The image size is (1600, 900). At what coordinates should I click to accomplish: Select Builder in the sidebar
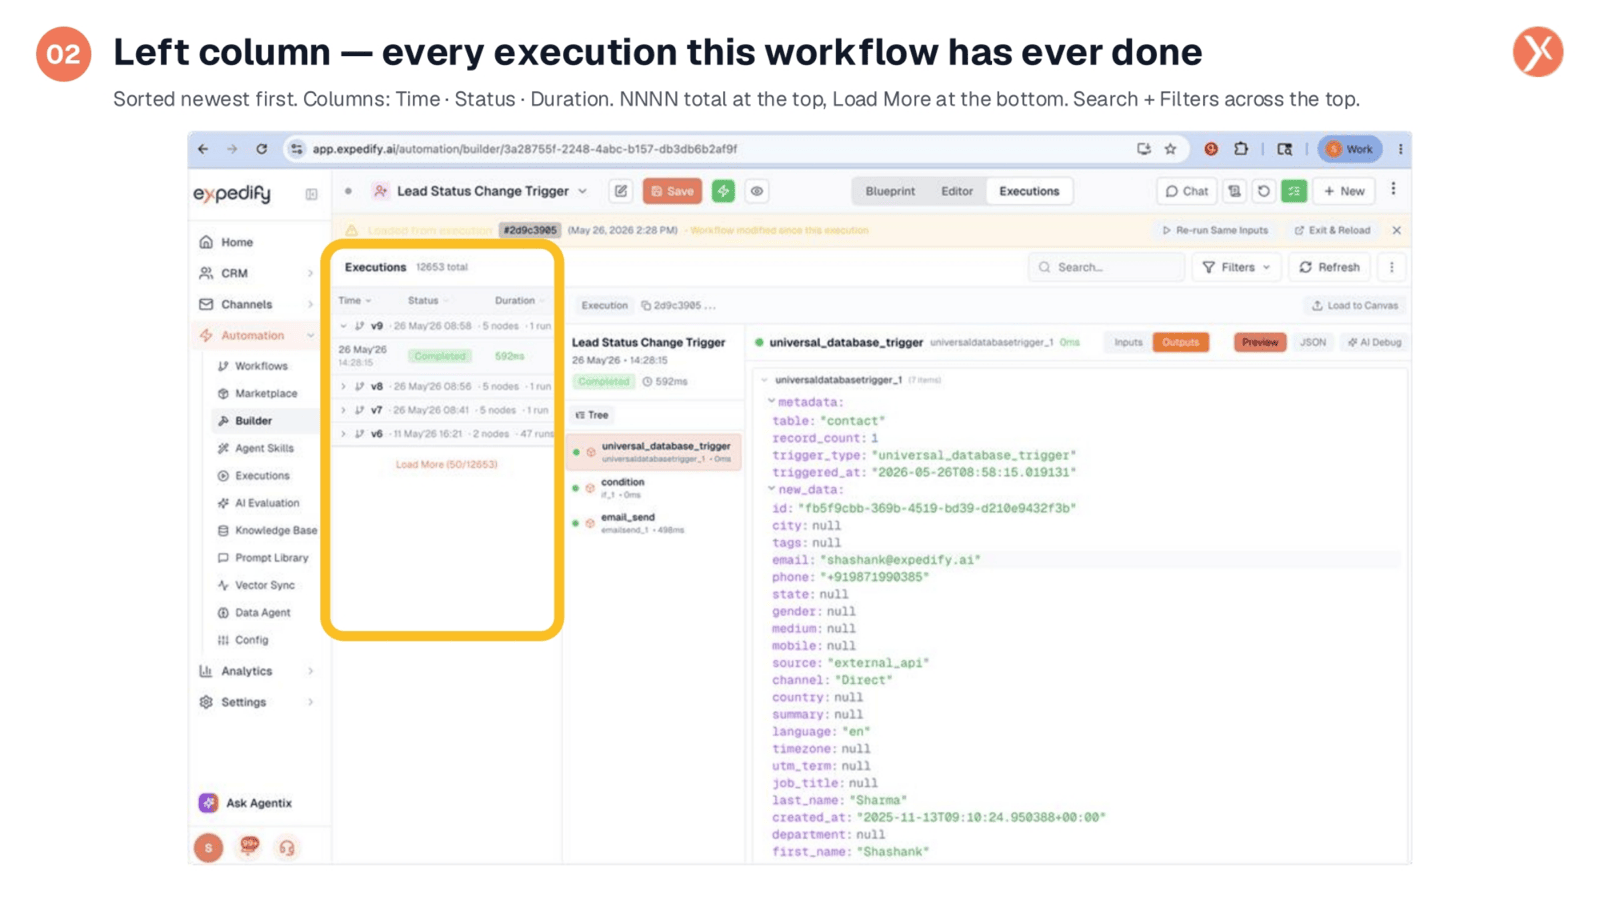253,421
